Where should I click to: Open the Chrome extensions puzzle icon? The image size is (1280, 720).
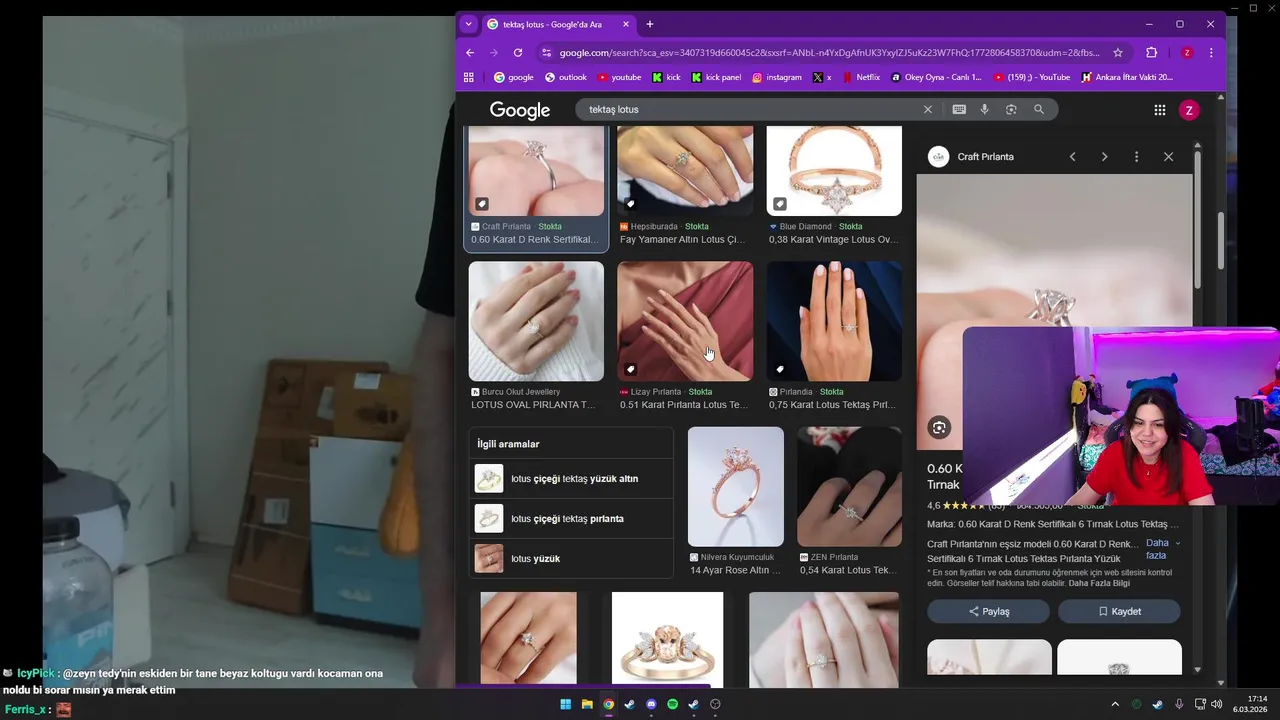pyautogui.click(x=1151, y=53)
